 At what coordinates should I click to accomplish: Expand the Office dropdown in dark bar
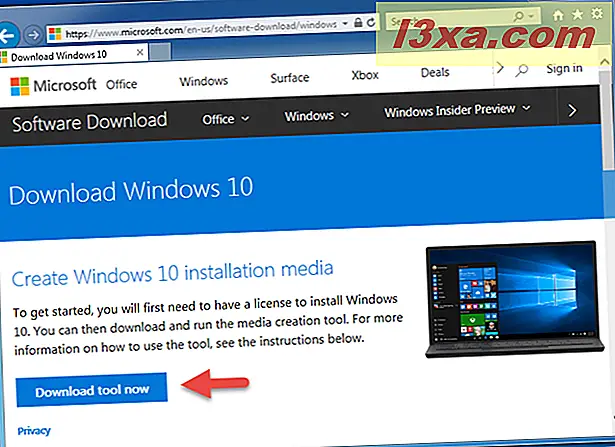[x=226, y=119]
